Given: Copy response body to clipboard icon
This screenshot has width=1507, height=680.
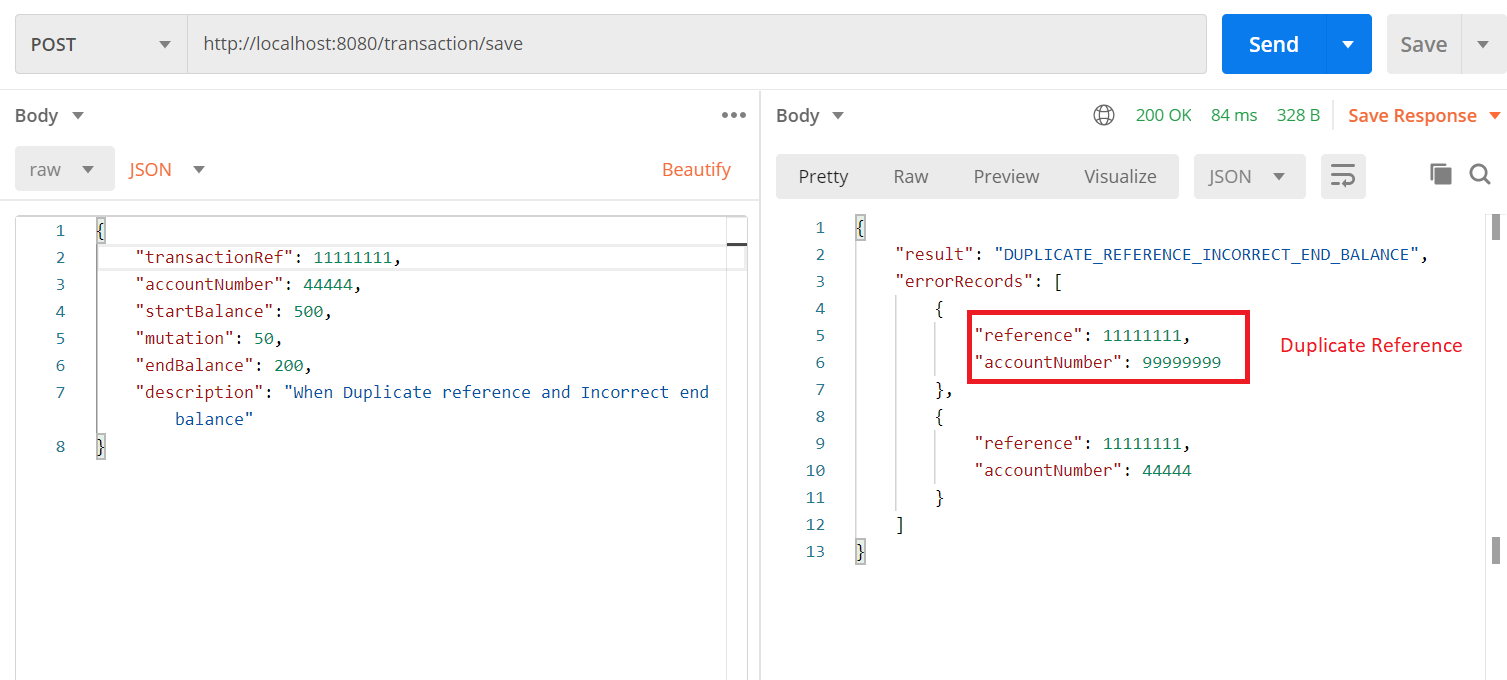Looking at the screenshot, I should point(1441,175).
